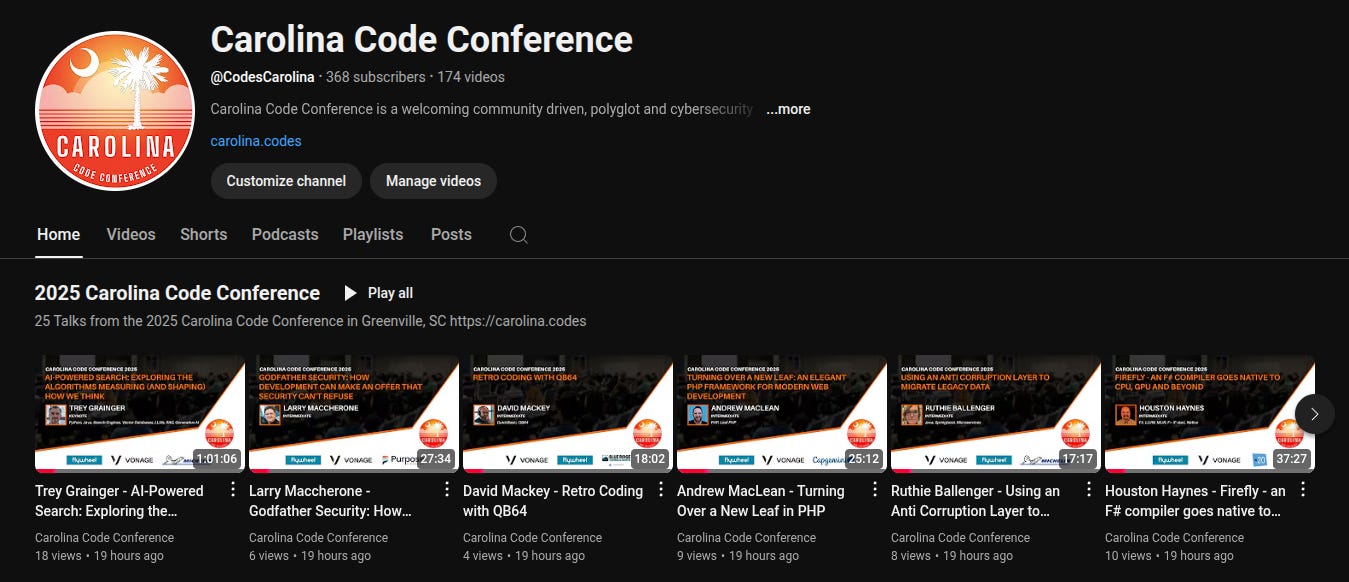
Task: Click channel name under Larry Maccherone video
Action: click(x=318, y=538)
